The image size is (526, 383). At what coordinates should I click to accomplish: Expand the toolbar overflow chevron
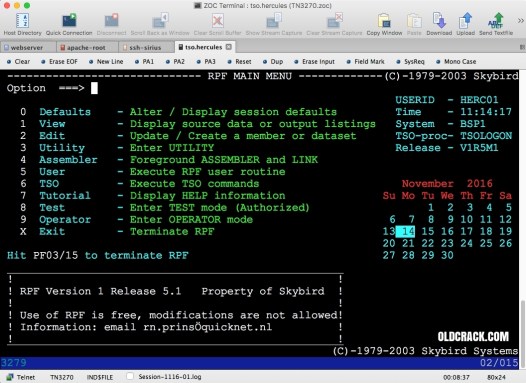(520, 21)
